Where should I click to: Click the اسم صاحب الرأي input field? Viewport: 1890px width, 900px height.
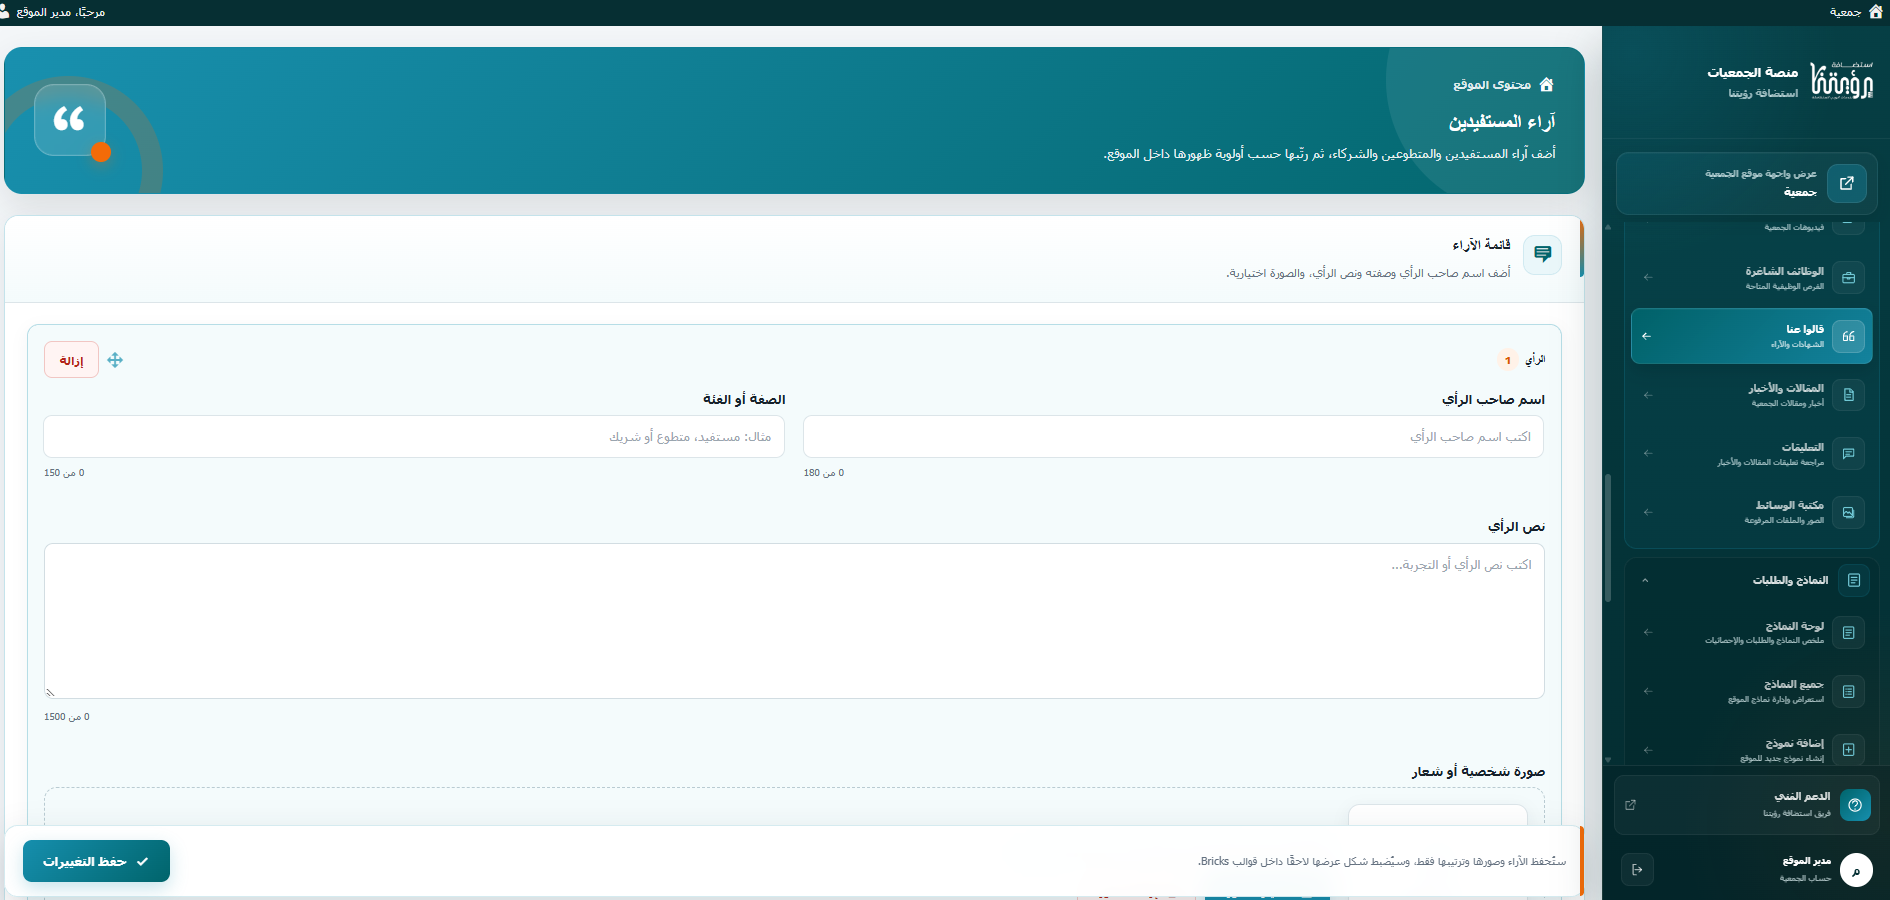pyautogui.click(x=1173, y=437)
